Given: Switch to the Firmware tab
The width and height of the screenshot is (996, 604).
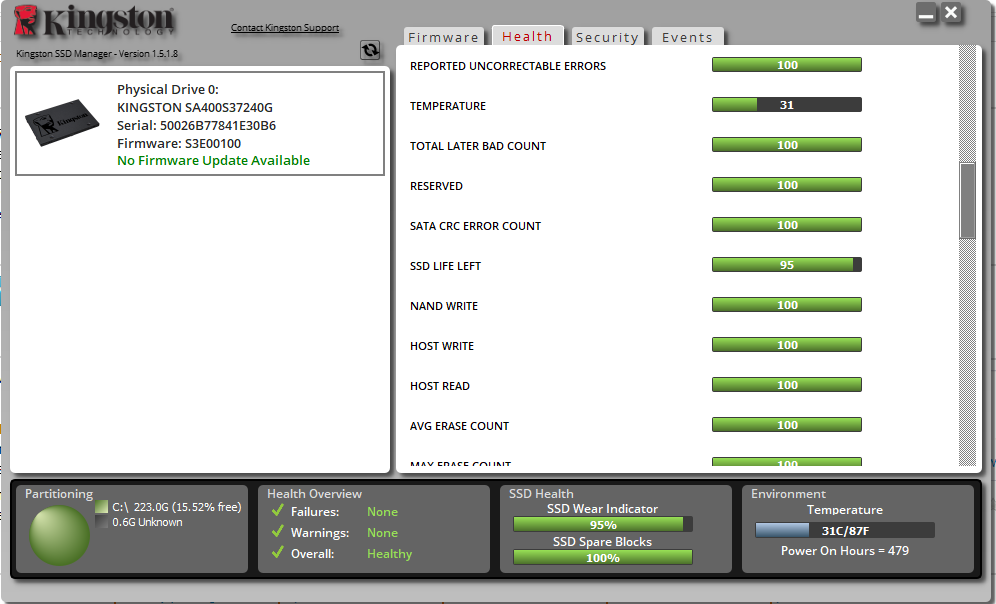Looking at the screenshot, I should 443,37.
